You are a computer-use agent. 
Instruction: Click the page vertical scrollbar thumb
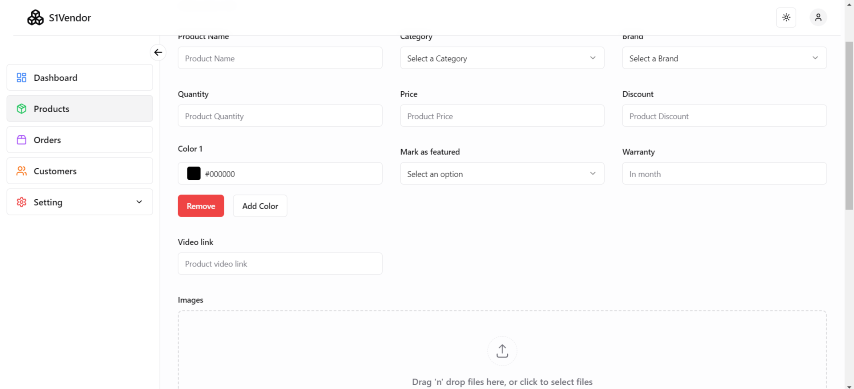pyautogui.click(x=849, y=125)
